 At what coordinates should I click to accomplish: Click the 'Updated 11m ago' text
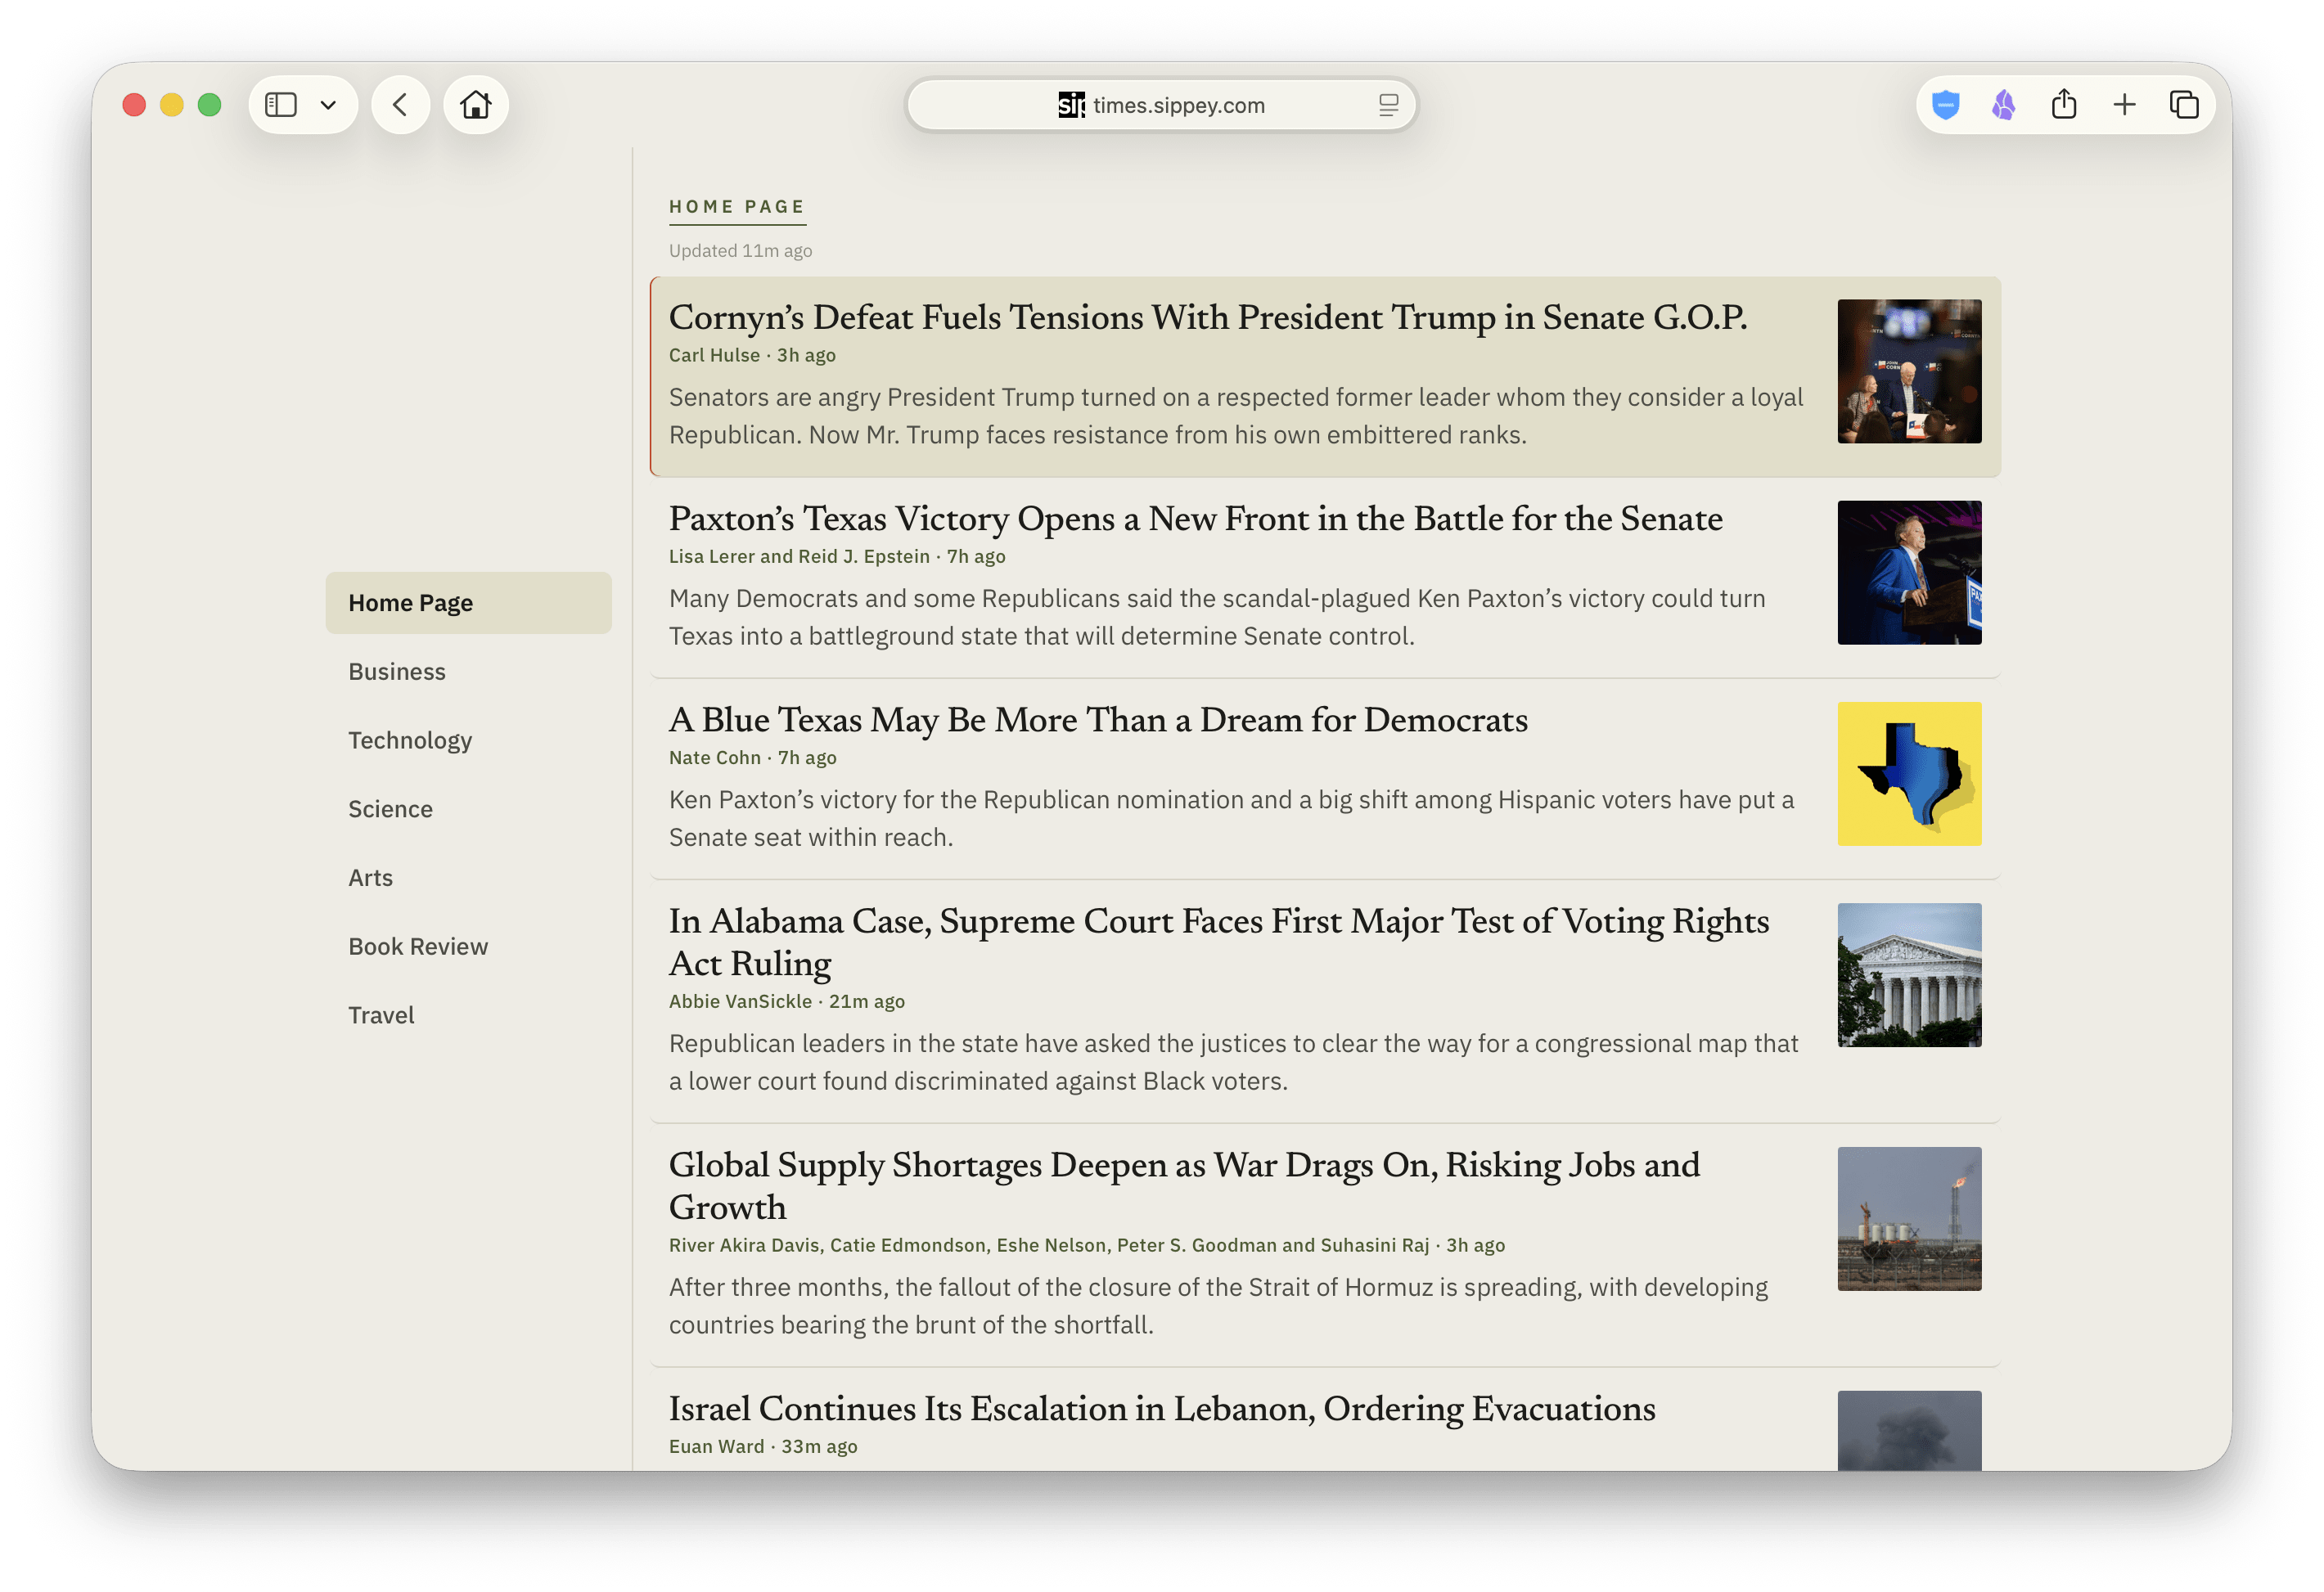pos(740,251)
